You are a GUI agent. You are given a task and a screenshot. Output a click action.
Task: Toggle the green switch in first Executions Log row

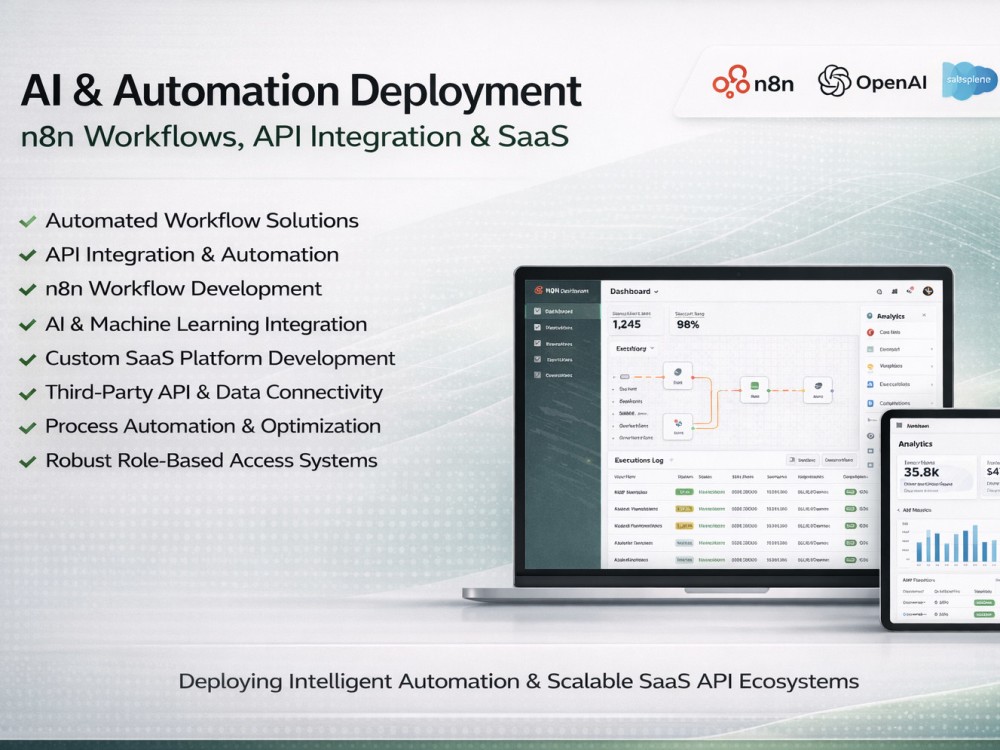(850, 492)
